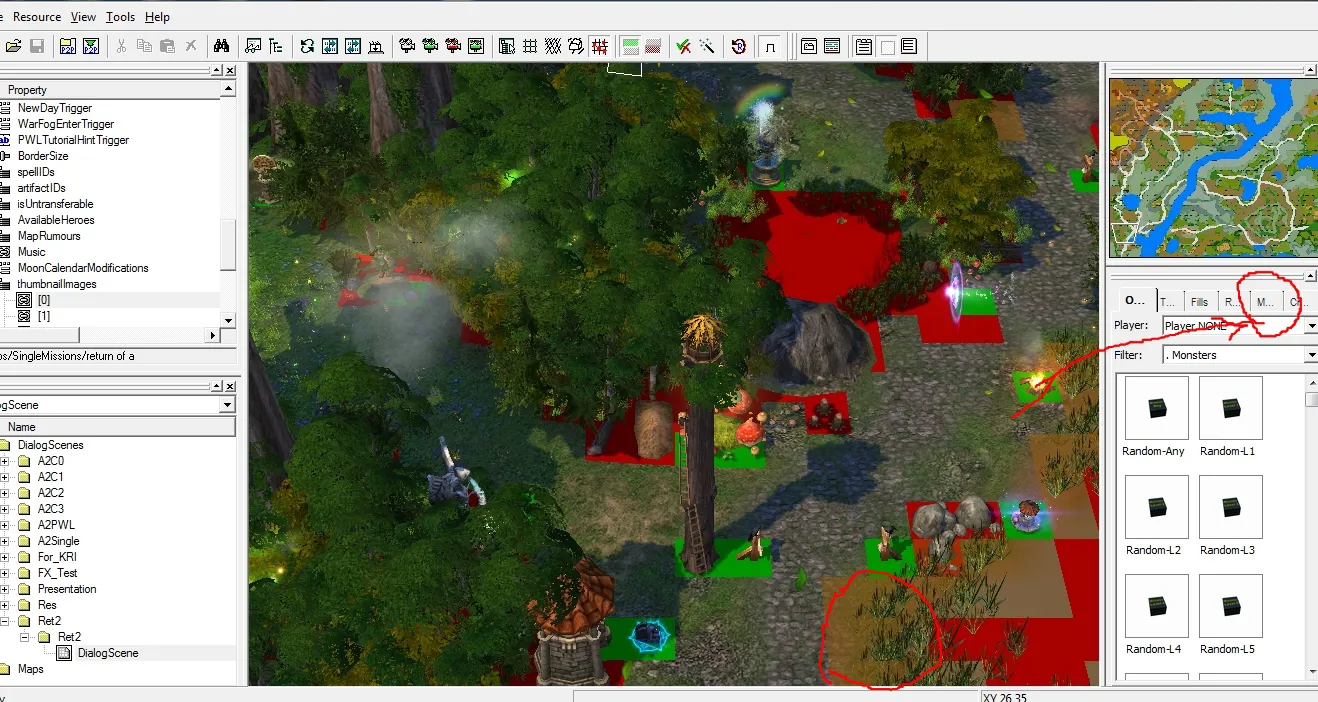Select the DialogScene file tree item
Screen dimensions: 1318x702
[108, 653]
